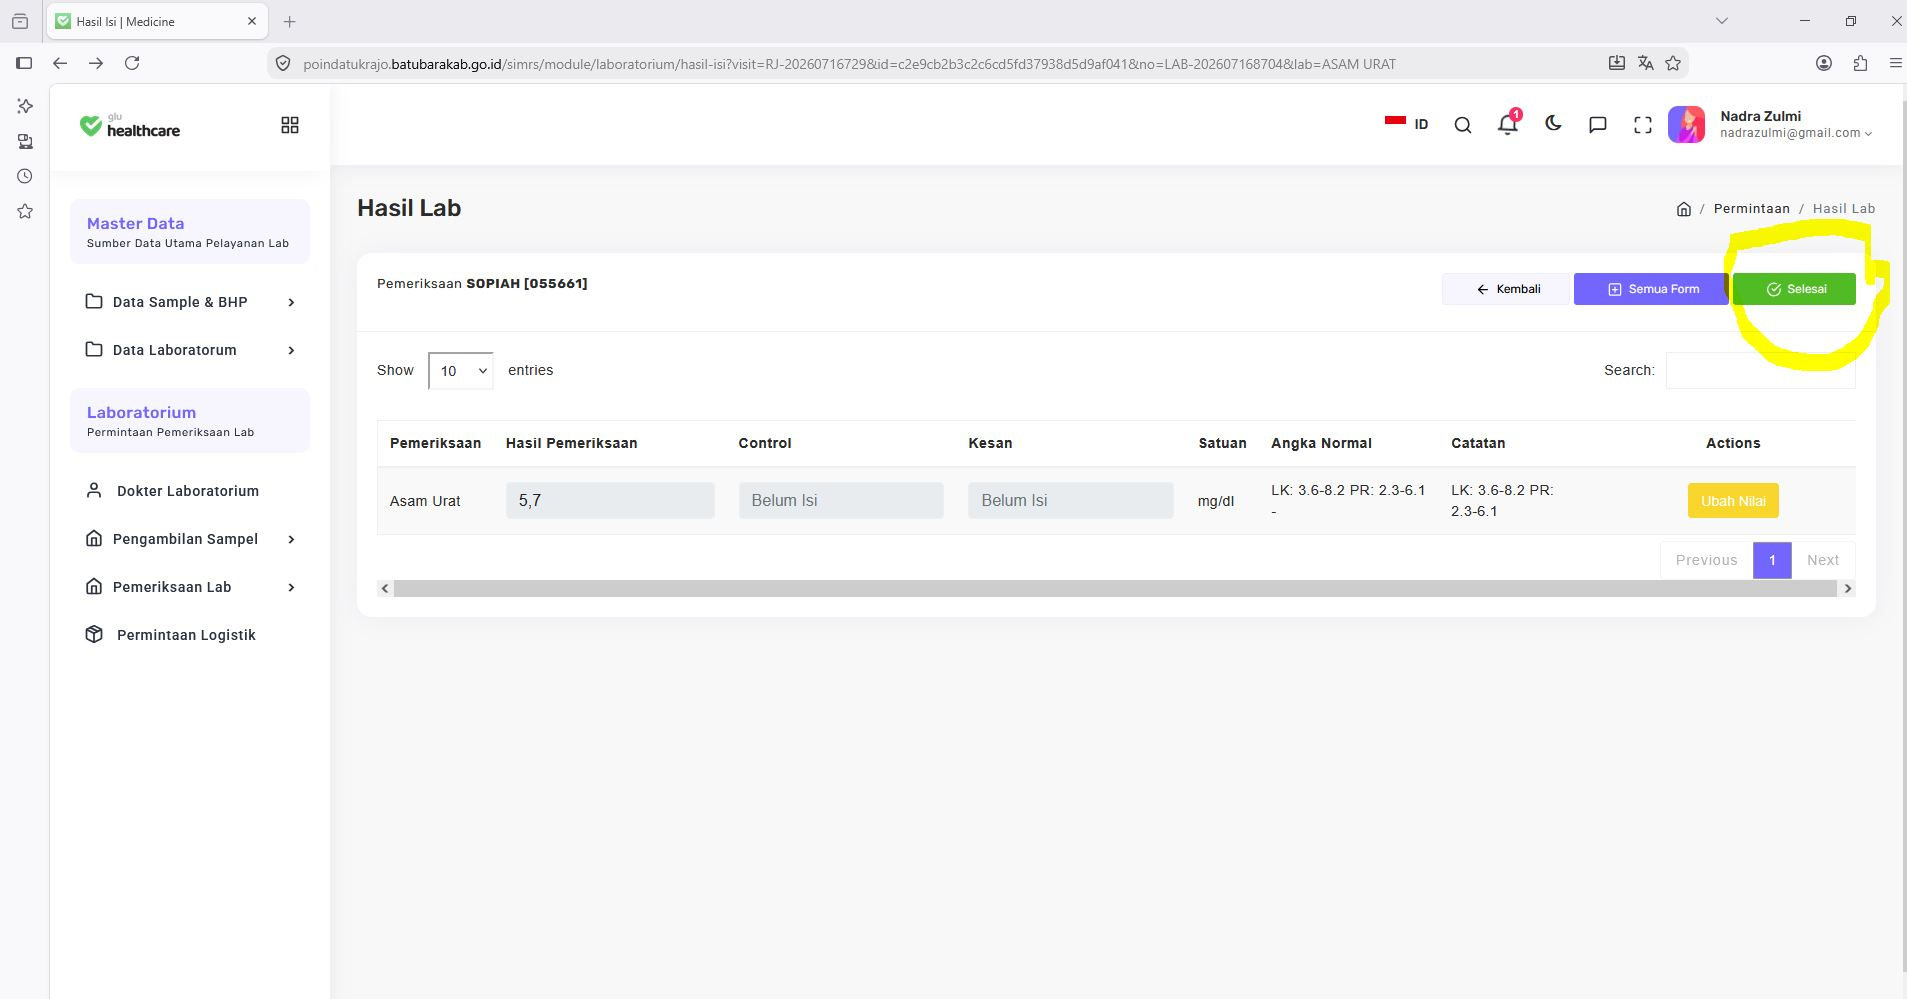The image size is (1907, 999).
Task: Click the Kembali back button
Action: point(1508,289)
